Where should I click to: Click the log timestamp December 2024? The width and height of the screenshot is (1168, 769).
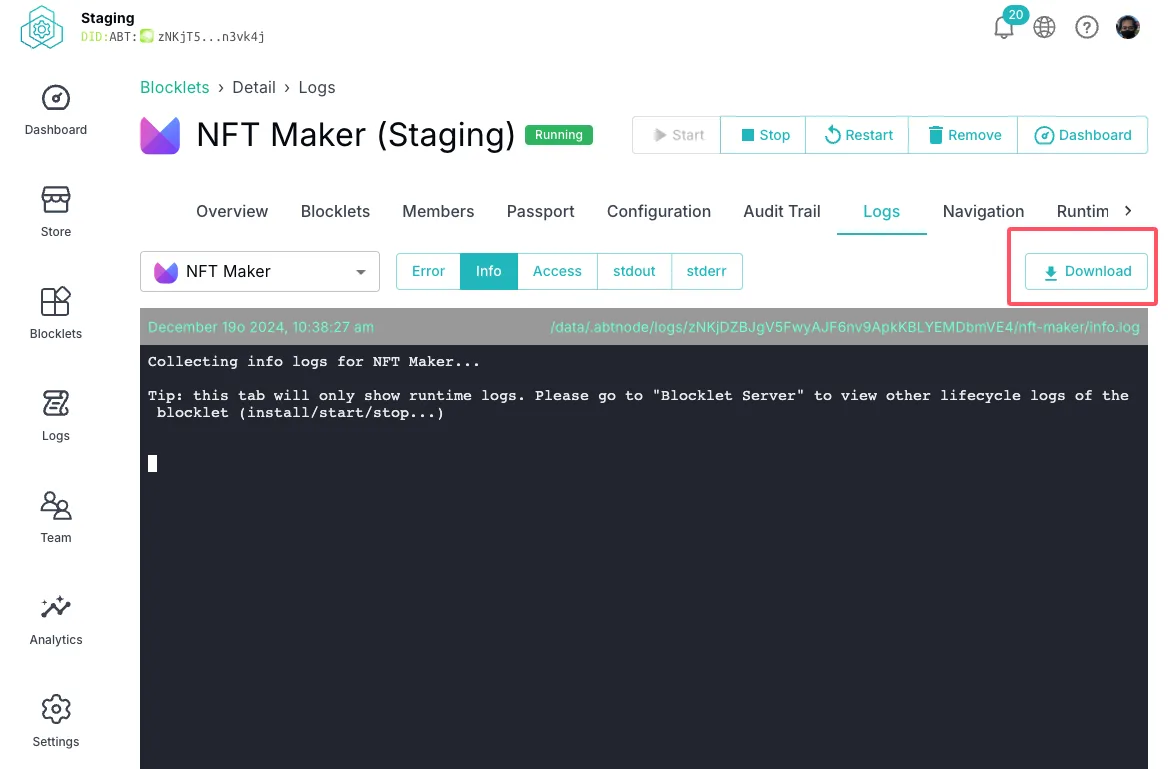click(x=261, y=327)
